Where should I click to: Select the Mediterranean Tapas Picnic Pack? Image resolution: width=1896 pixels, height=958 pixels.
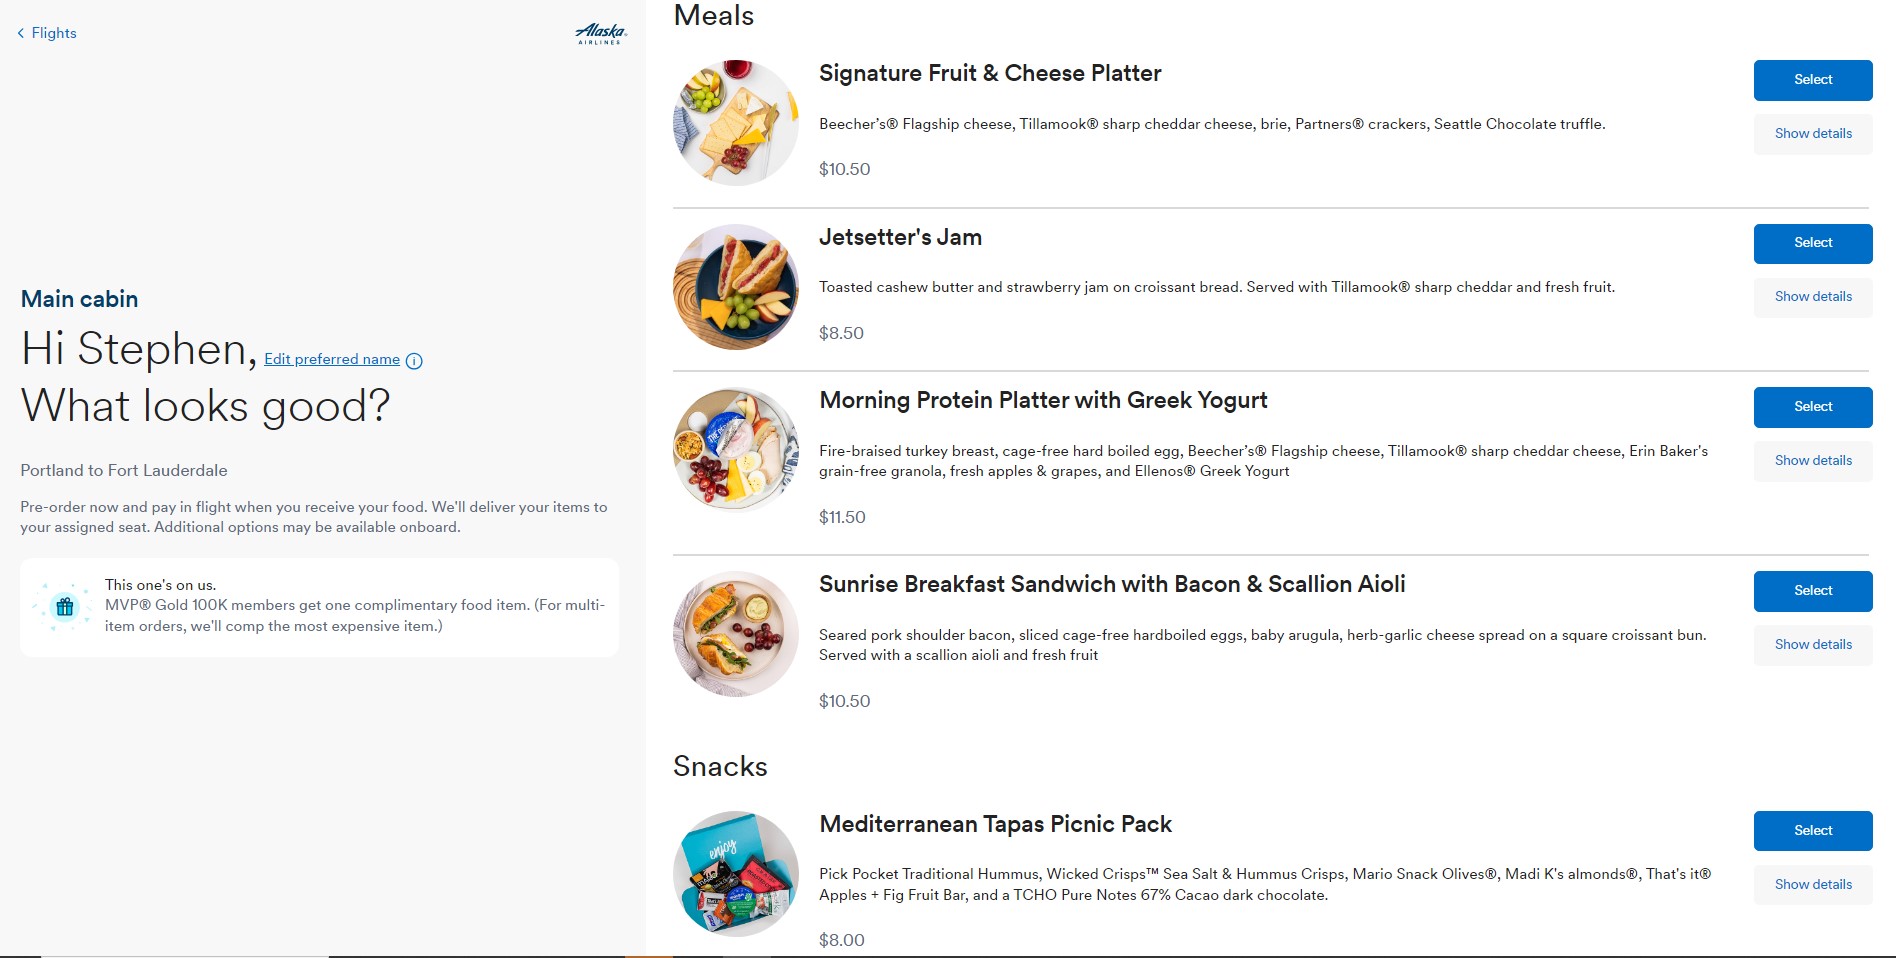[x=1812, y=831]
